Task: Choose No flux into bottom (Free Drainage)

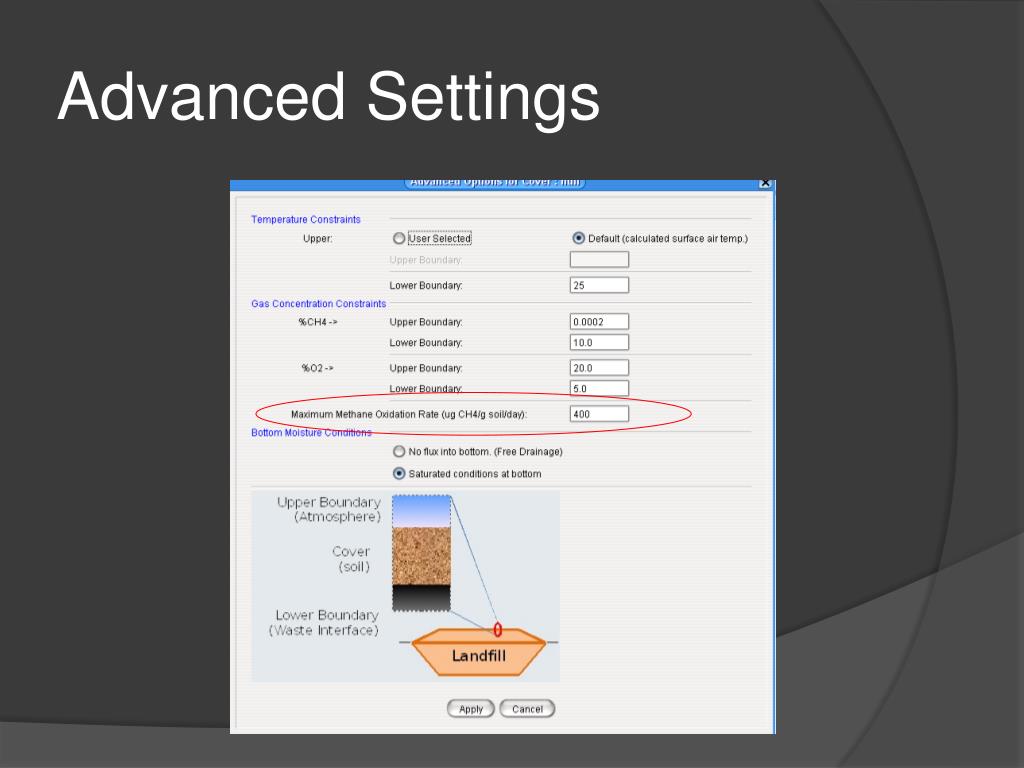Action: [x=399, y=451]
